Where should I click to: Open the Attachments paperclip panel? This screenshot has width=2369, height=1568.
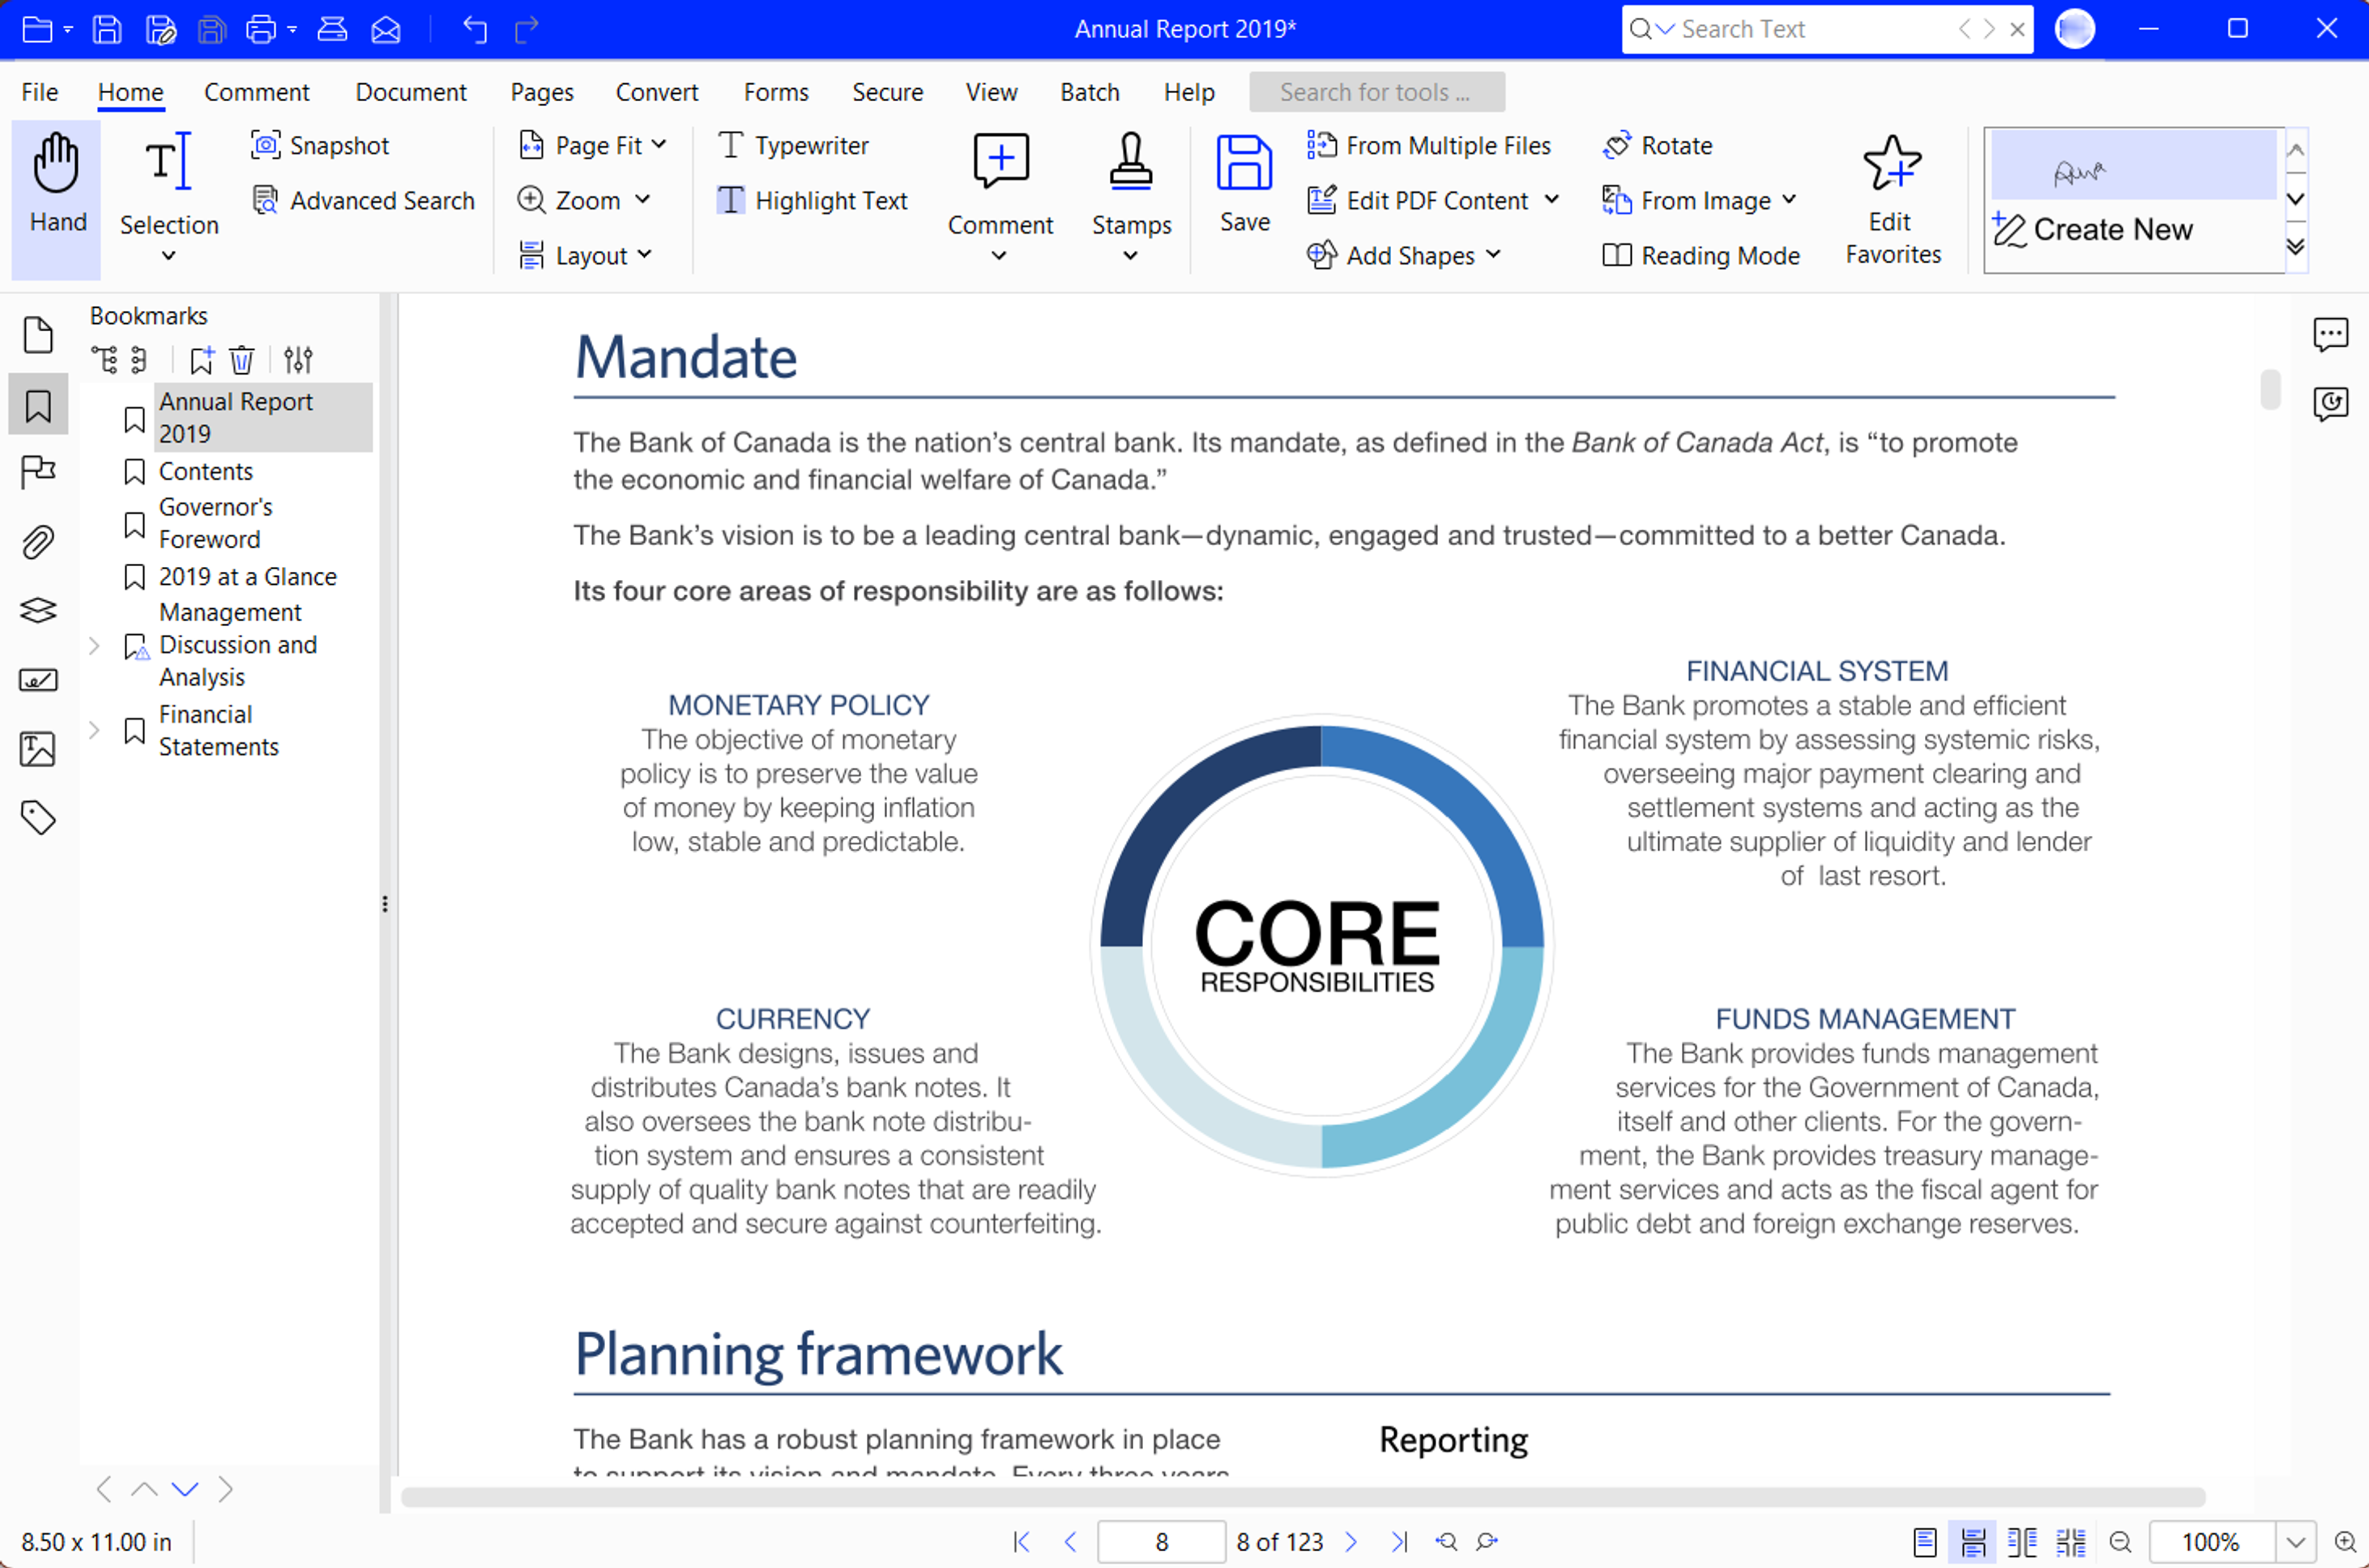coord(38,542)
